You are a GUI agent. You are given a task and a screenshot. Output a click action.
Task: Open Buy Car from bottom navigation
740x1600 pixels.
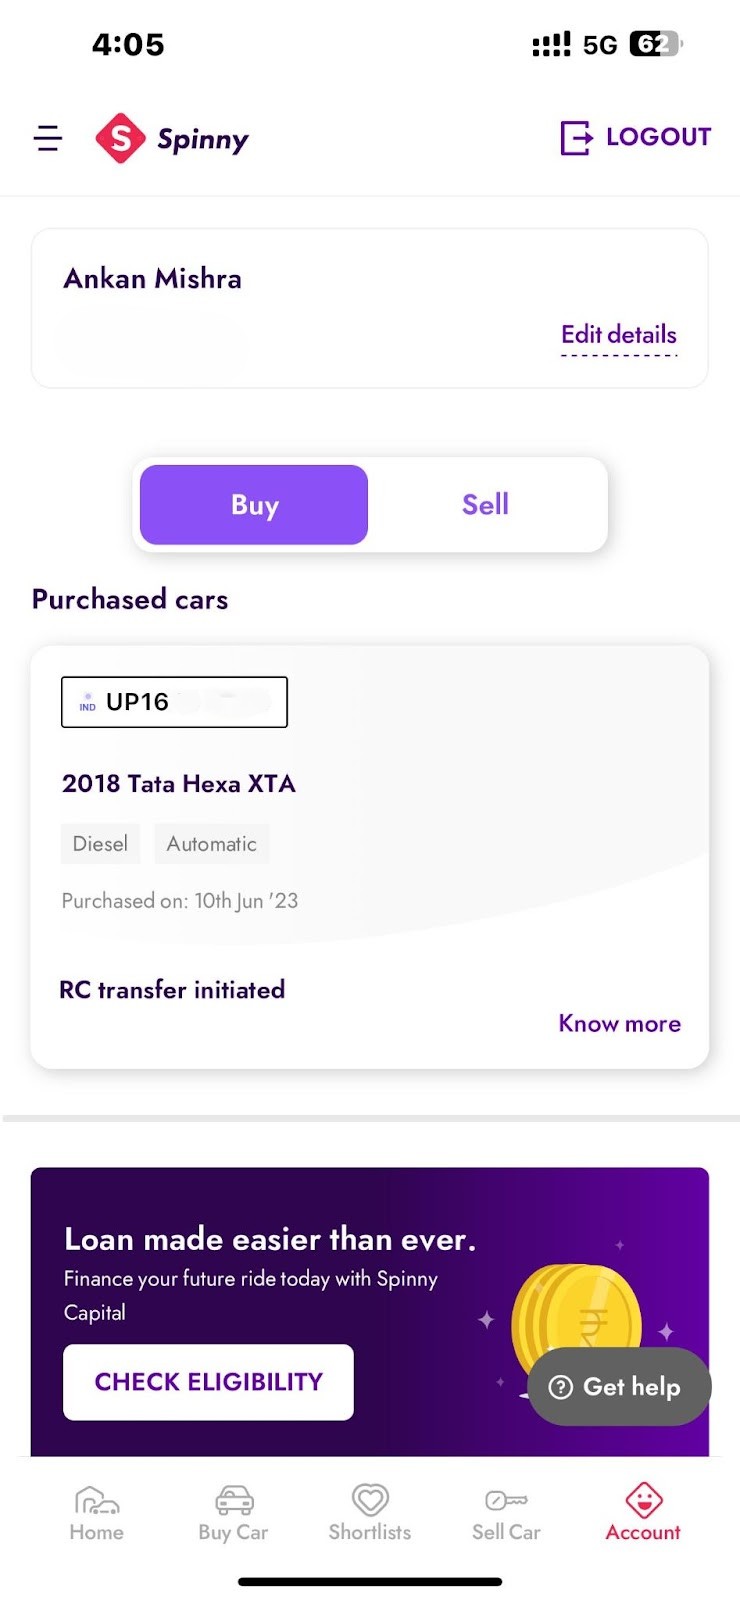click(x=233, y=1513)
